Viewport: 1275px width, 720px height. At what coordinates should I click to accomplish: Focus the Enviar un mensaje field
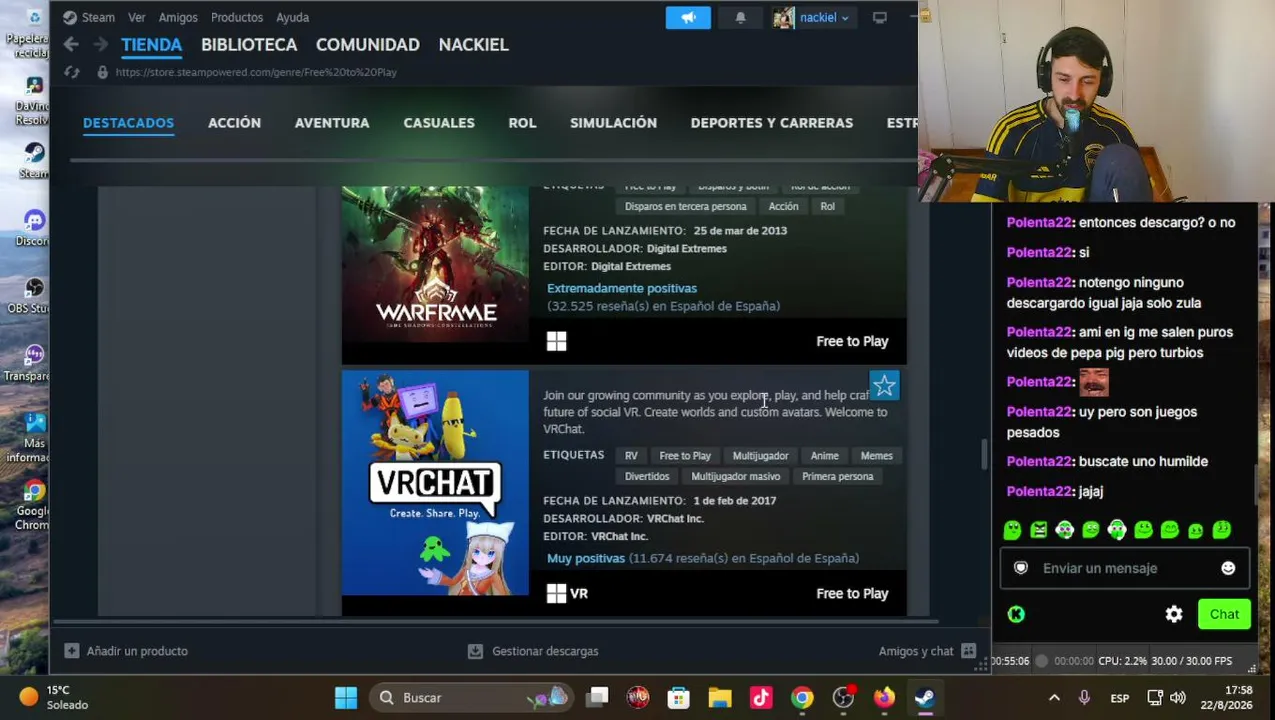[x=1125, y=568]
